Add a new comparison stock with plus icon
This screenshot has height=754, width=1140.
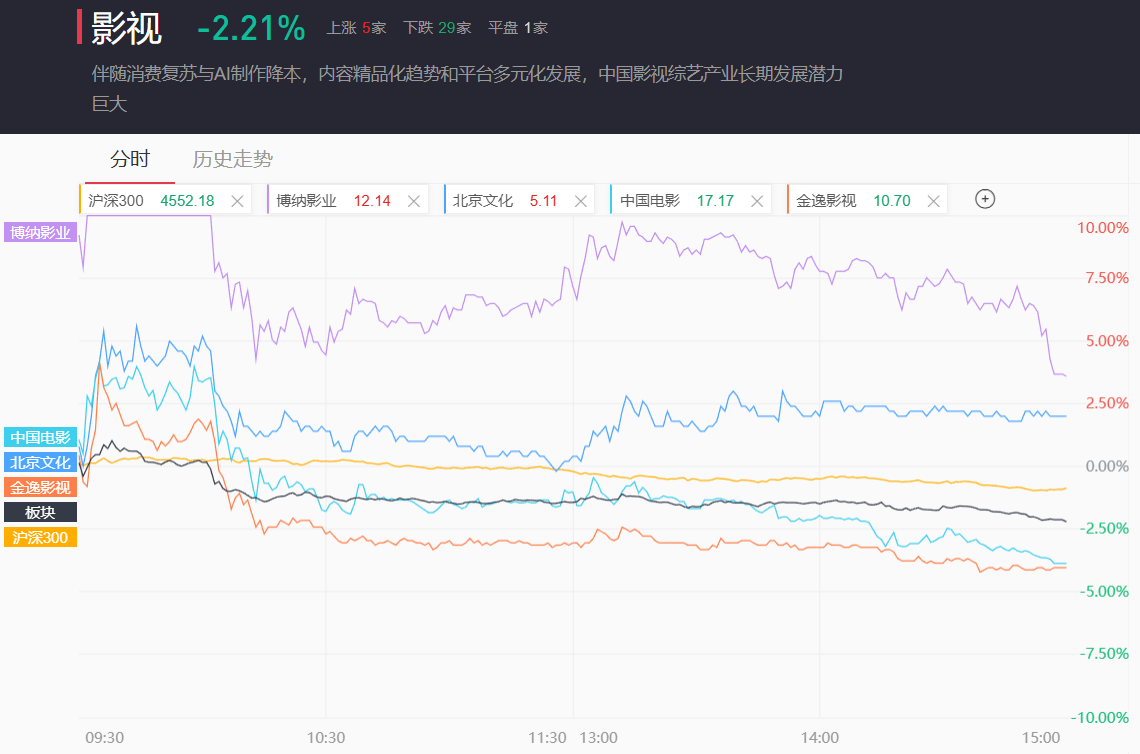point(985,199)
